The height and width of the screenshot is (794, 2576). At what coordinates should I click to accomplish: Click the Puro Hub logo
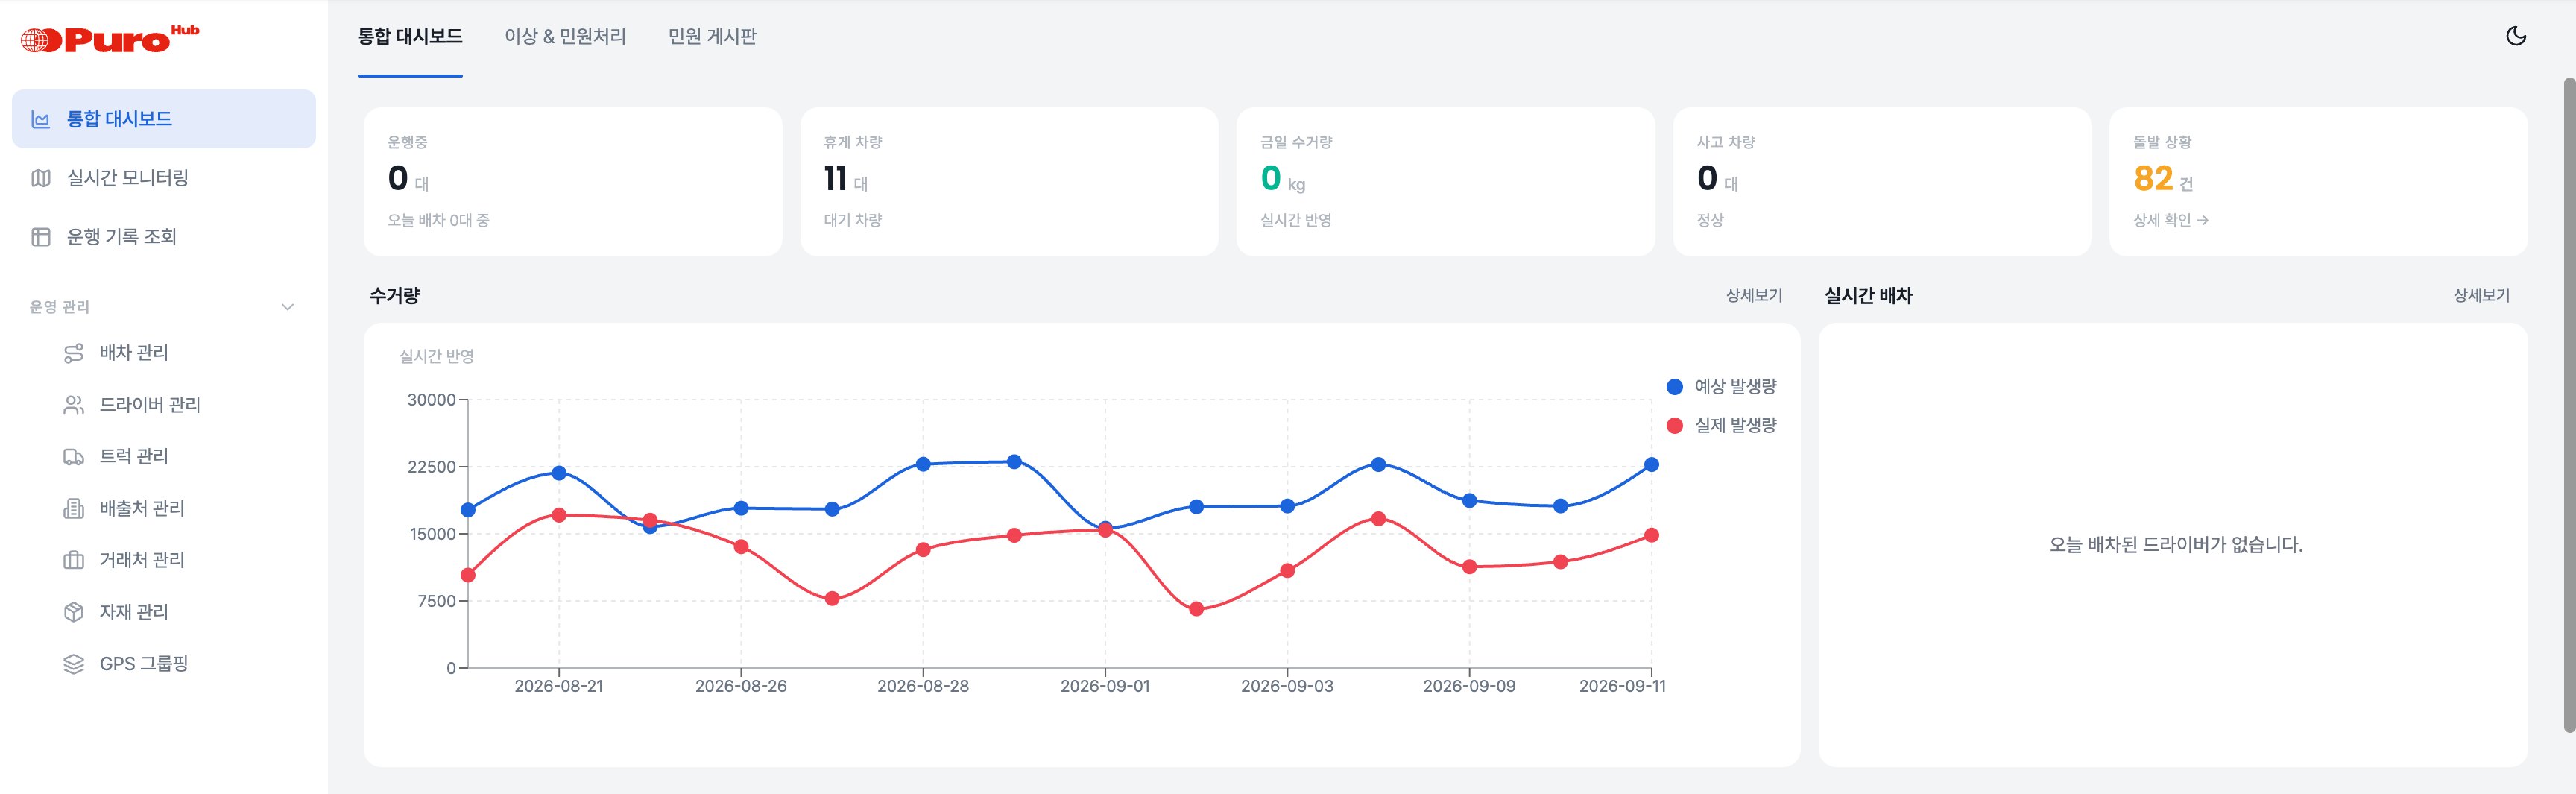click(110, 39)
